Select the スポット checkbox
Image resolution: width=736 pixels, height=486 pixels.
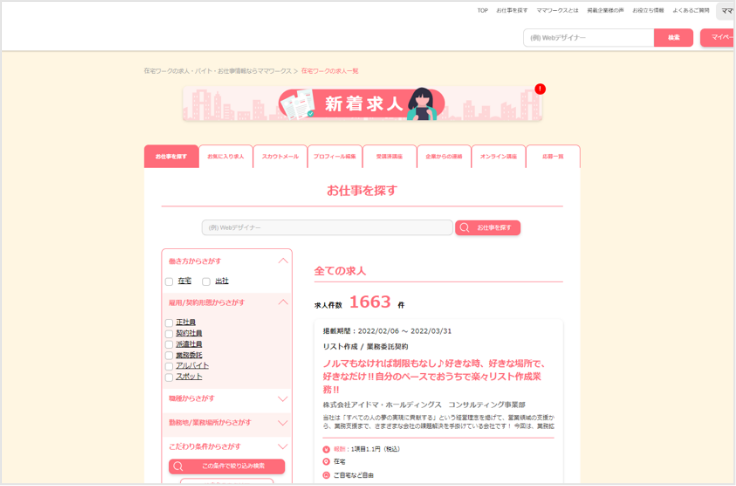point(169,377)
